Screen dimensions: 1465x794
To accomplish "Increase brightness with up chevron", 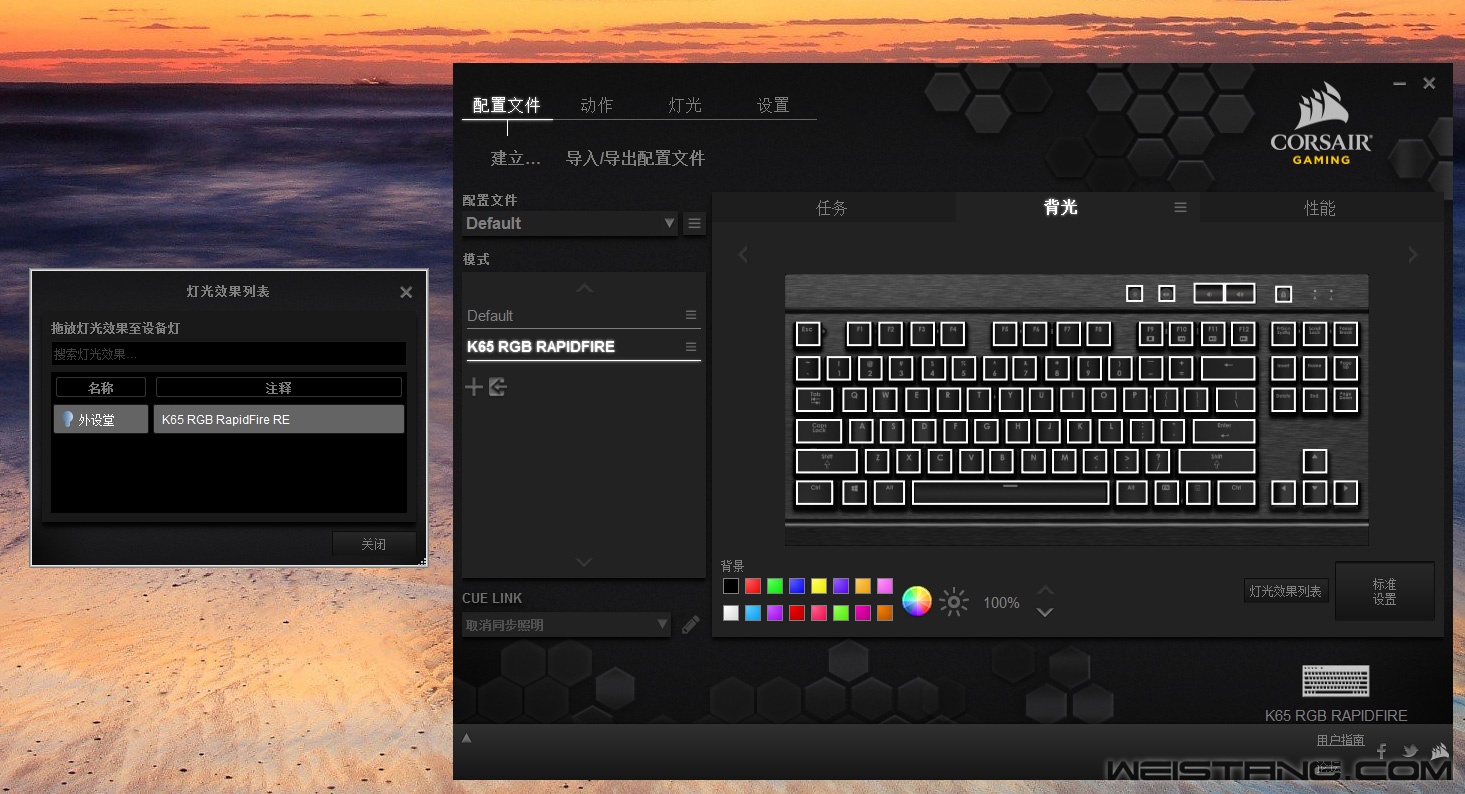I will tap(1045, 590).
